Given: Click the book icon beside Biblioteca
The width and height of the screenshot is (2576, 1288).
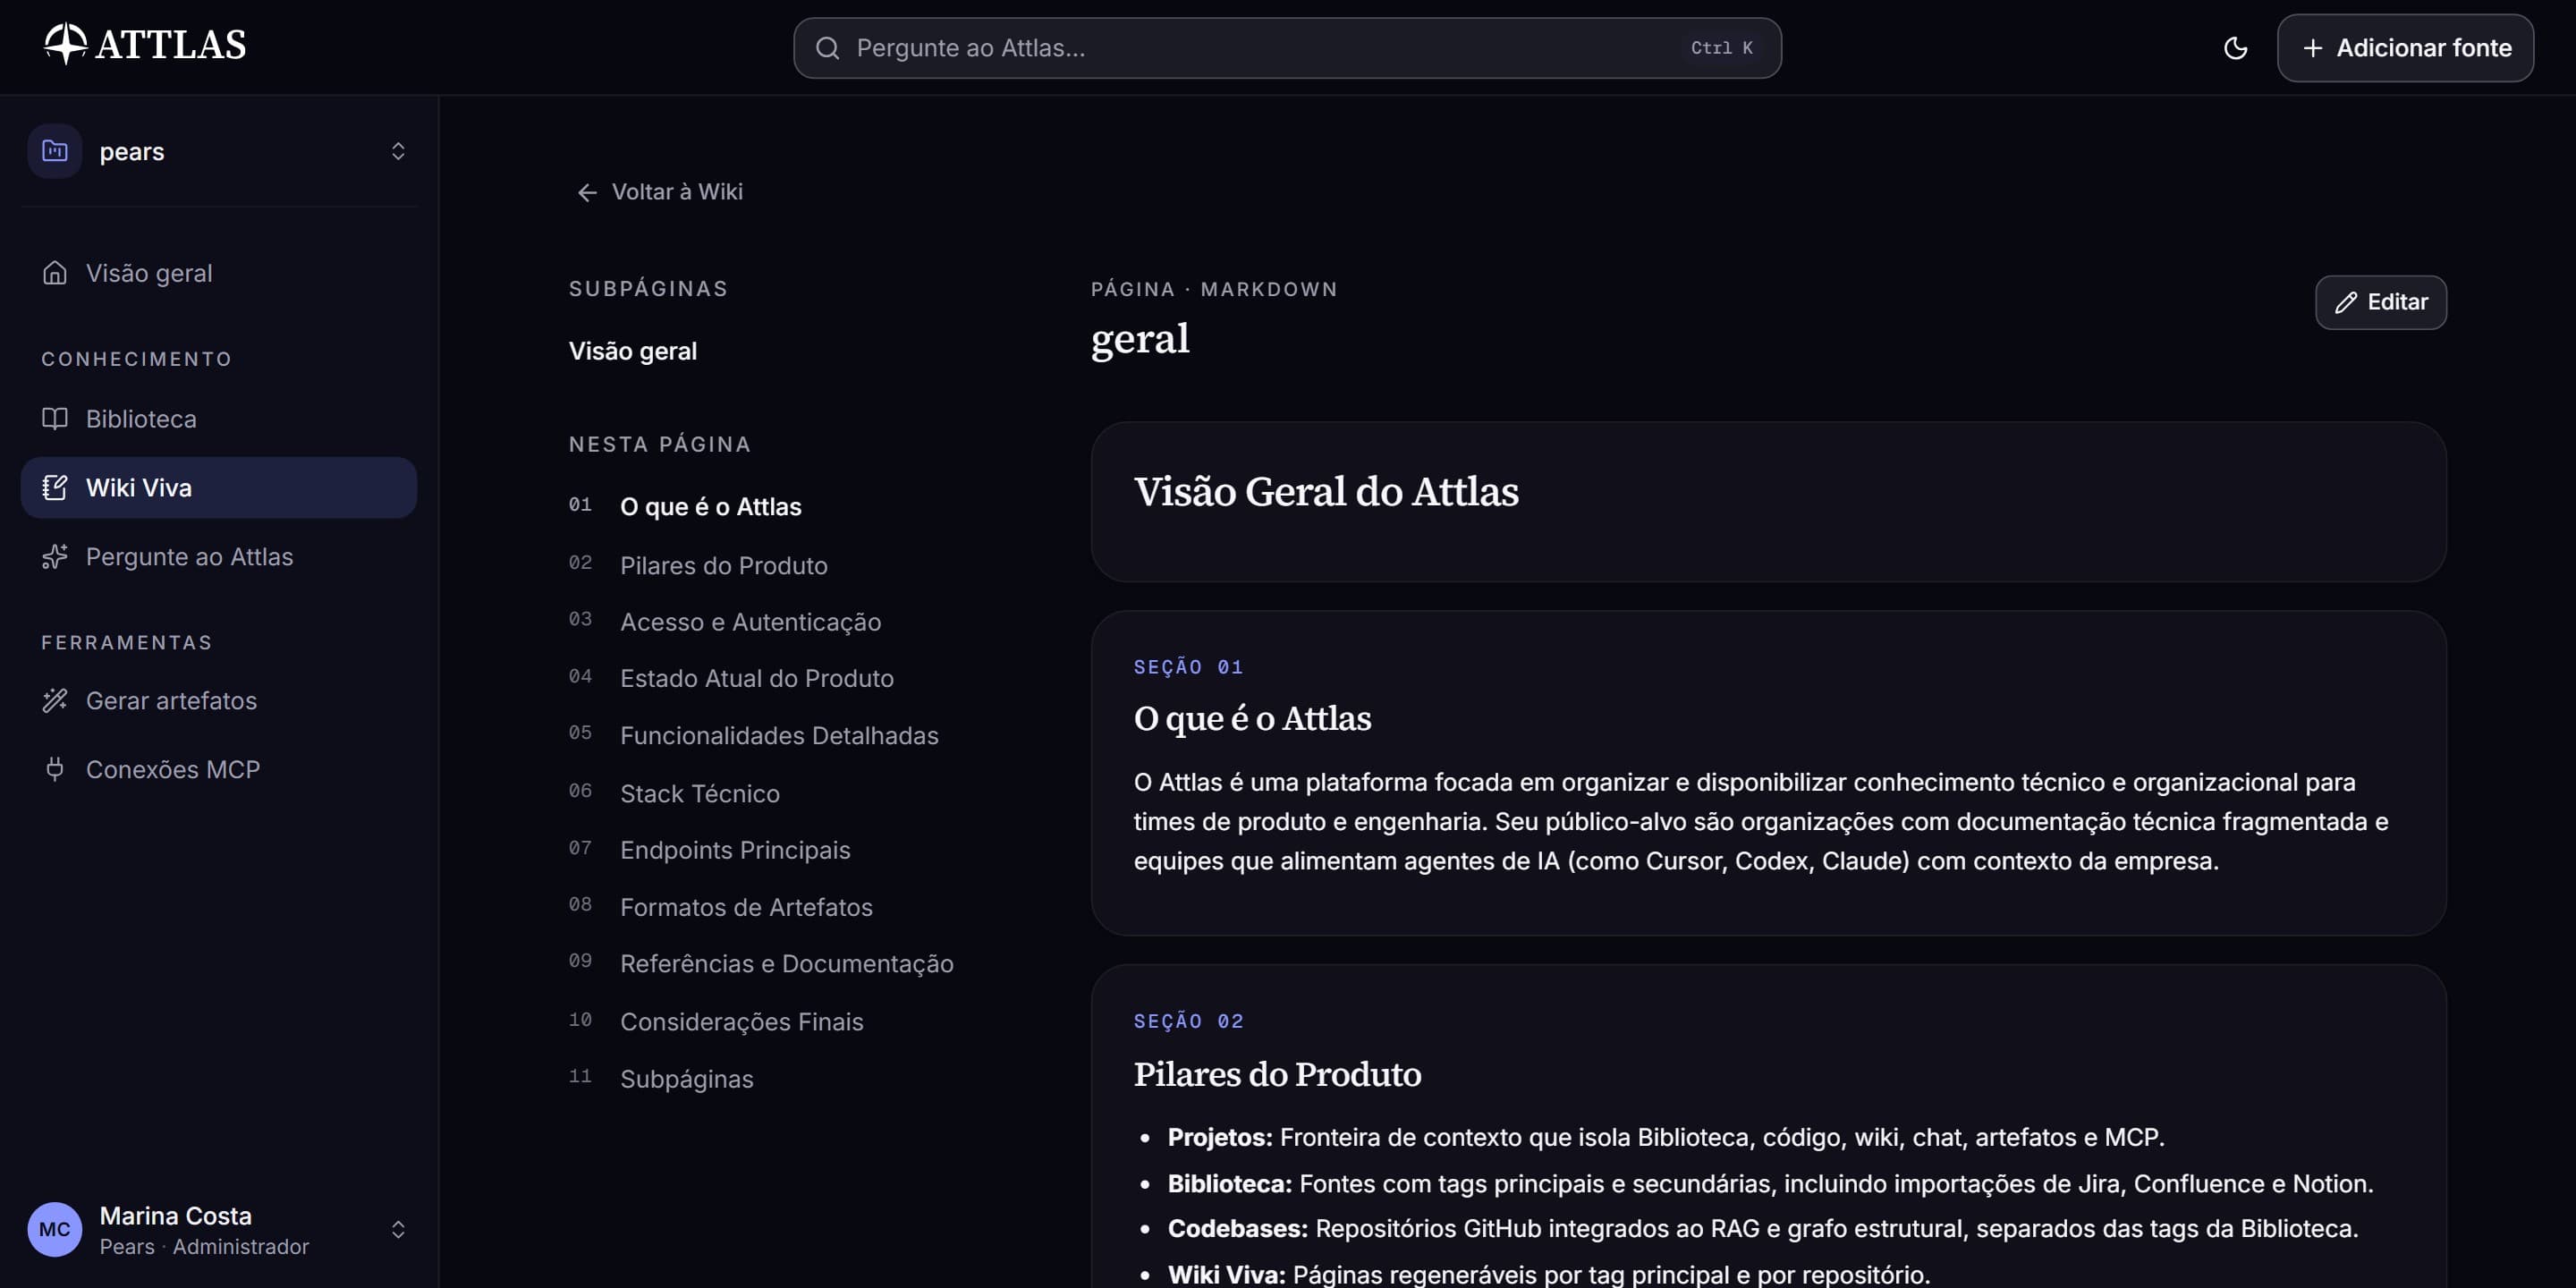Looking at the screenshot, I should tap(55, 418).
